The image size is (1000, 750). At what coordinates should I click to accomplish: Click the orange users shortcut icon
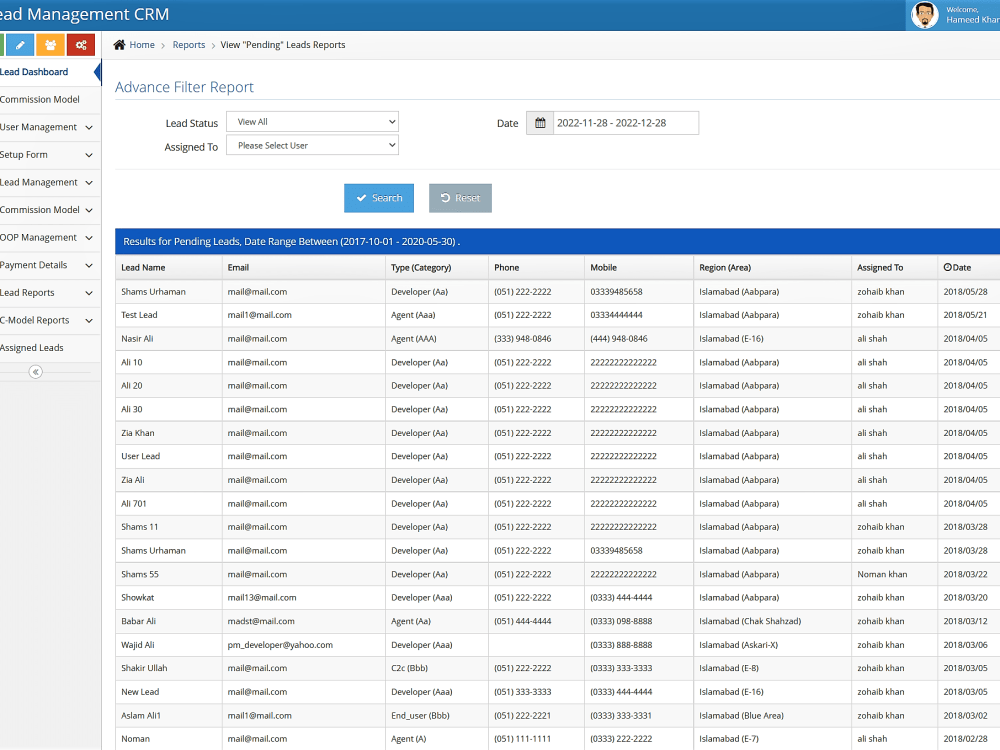(50, 45)
